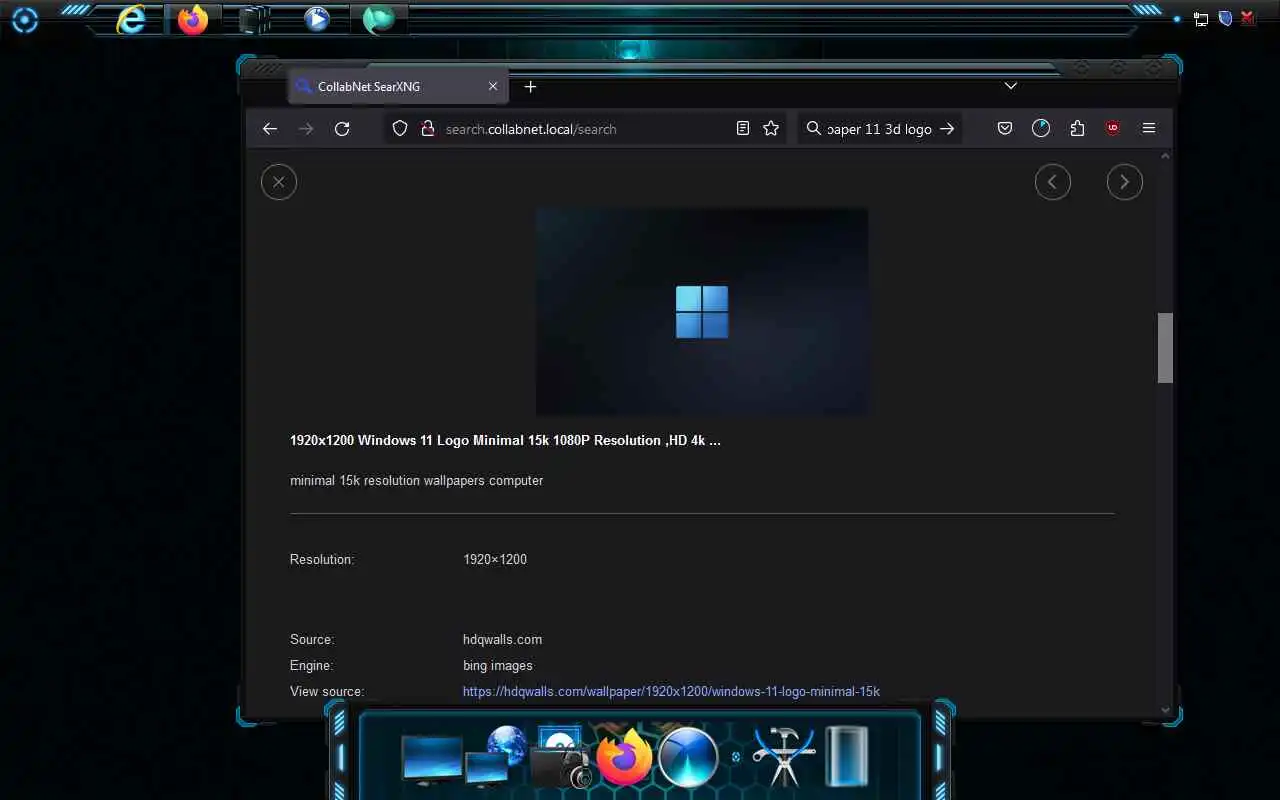Click the magnifier icon in the search box
The width and height of the screenshot is (1280, 800).
[x=814, y=129]
